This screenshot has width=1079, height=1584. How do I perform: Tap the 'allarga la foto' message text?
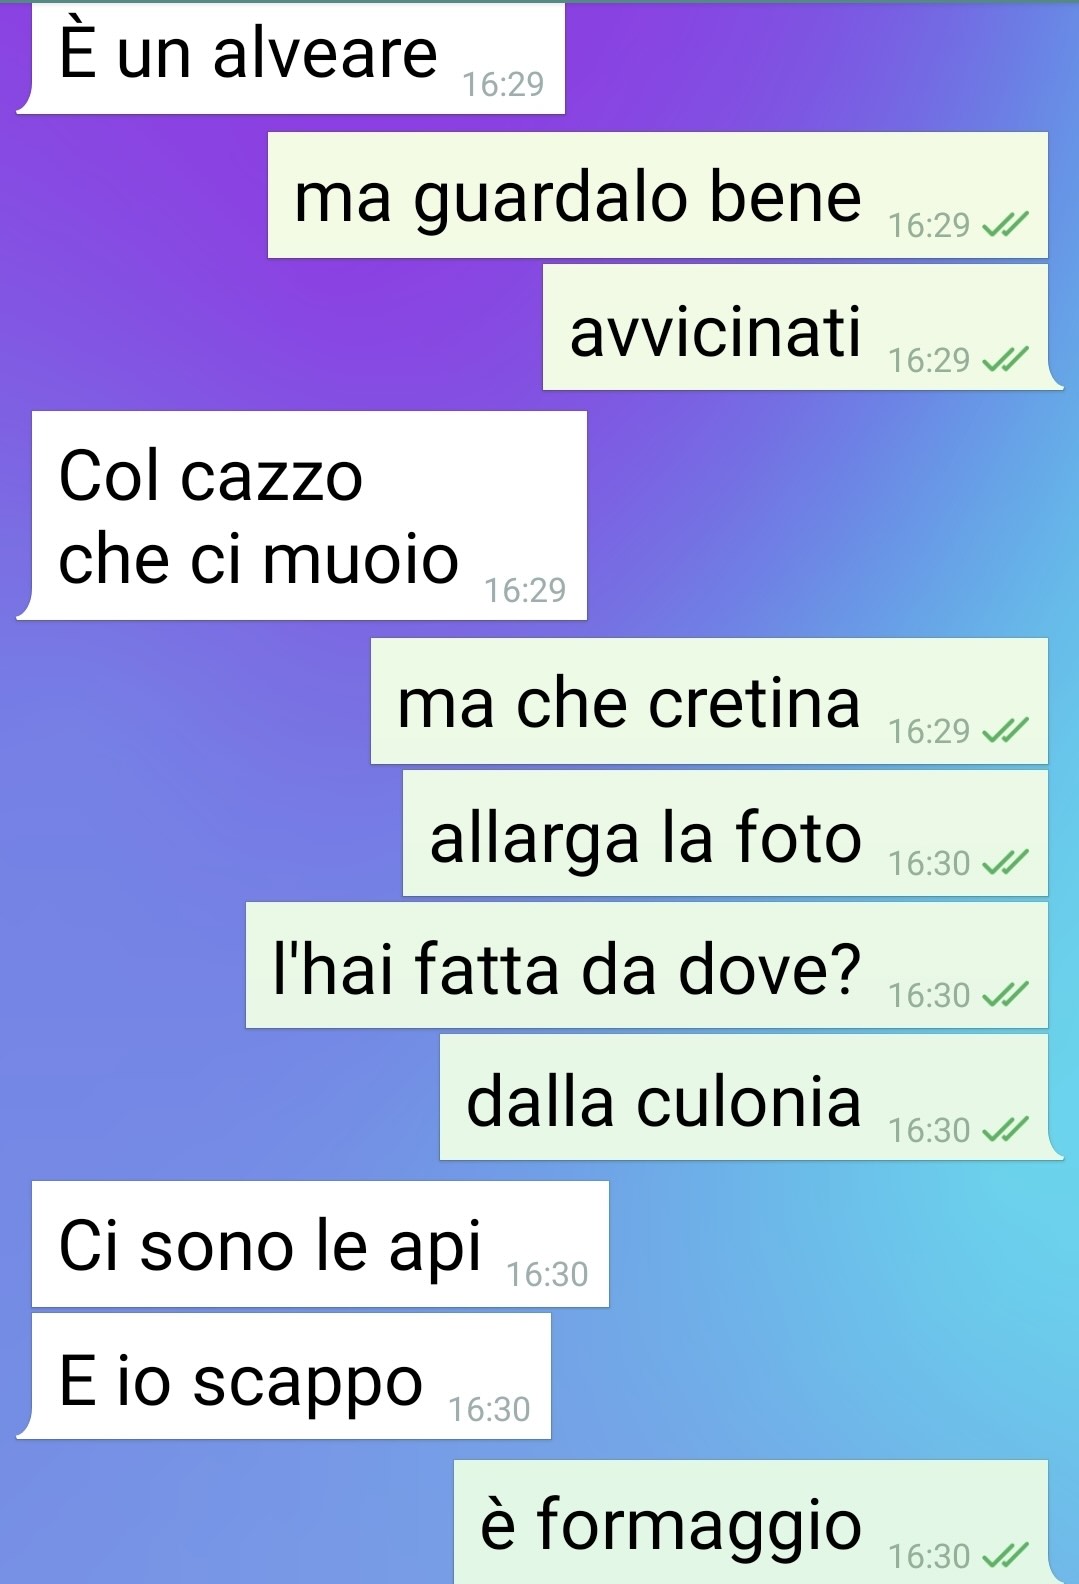point(646,838)
